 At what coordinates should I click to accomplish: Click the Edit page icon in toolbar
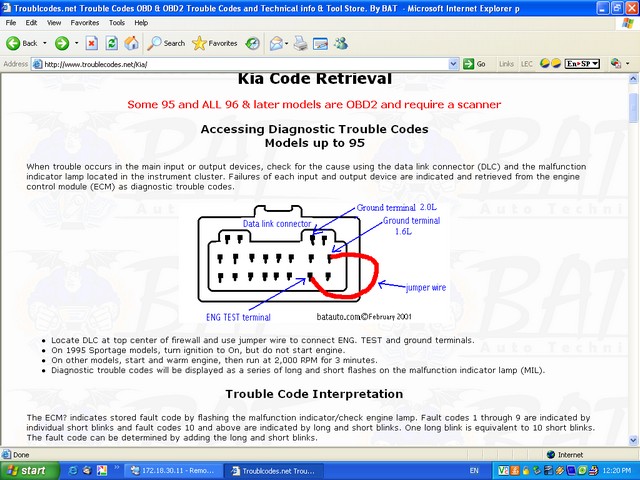click(x=320, y=43)
